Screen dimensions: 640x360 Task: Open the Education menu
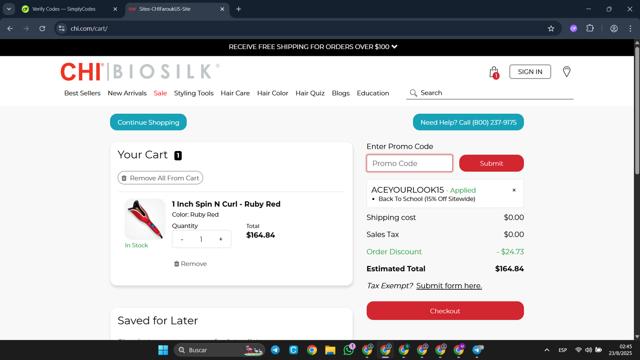[x=373, y=93]
